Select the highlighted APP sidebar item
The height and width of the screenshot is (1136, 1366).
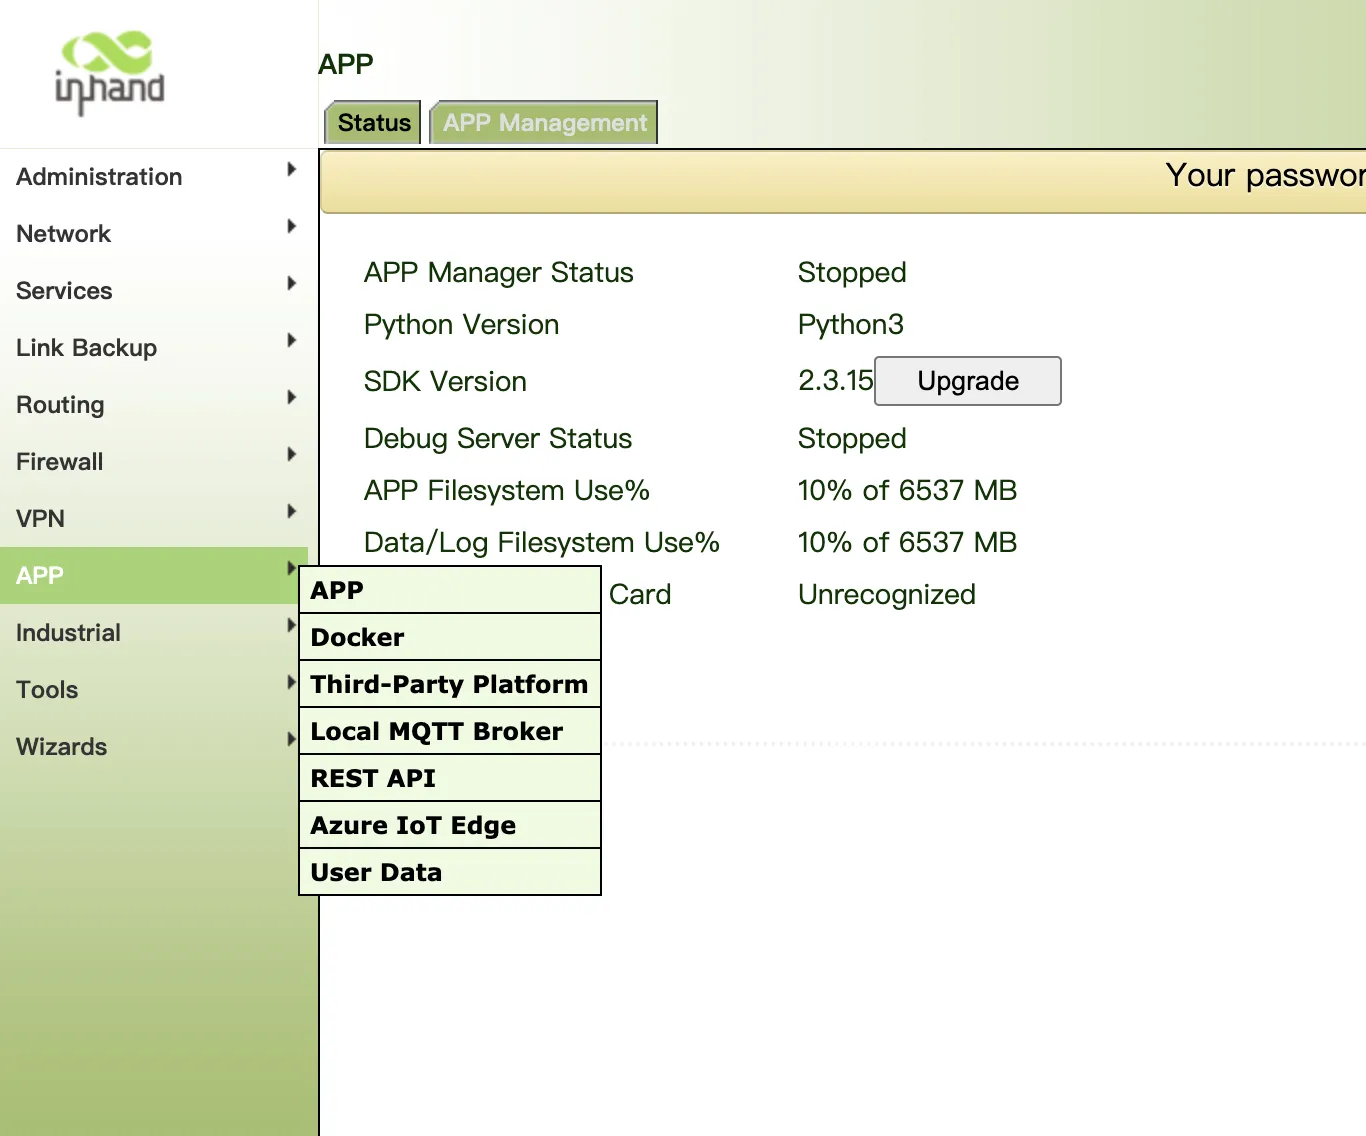pos(154,576)
